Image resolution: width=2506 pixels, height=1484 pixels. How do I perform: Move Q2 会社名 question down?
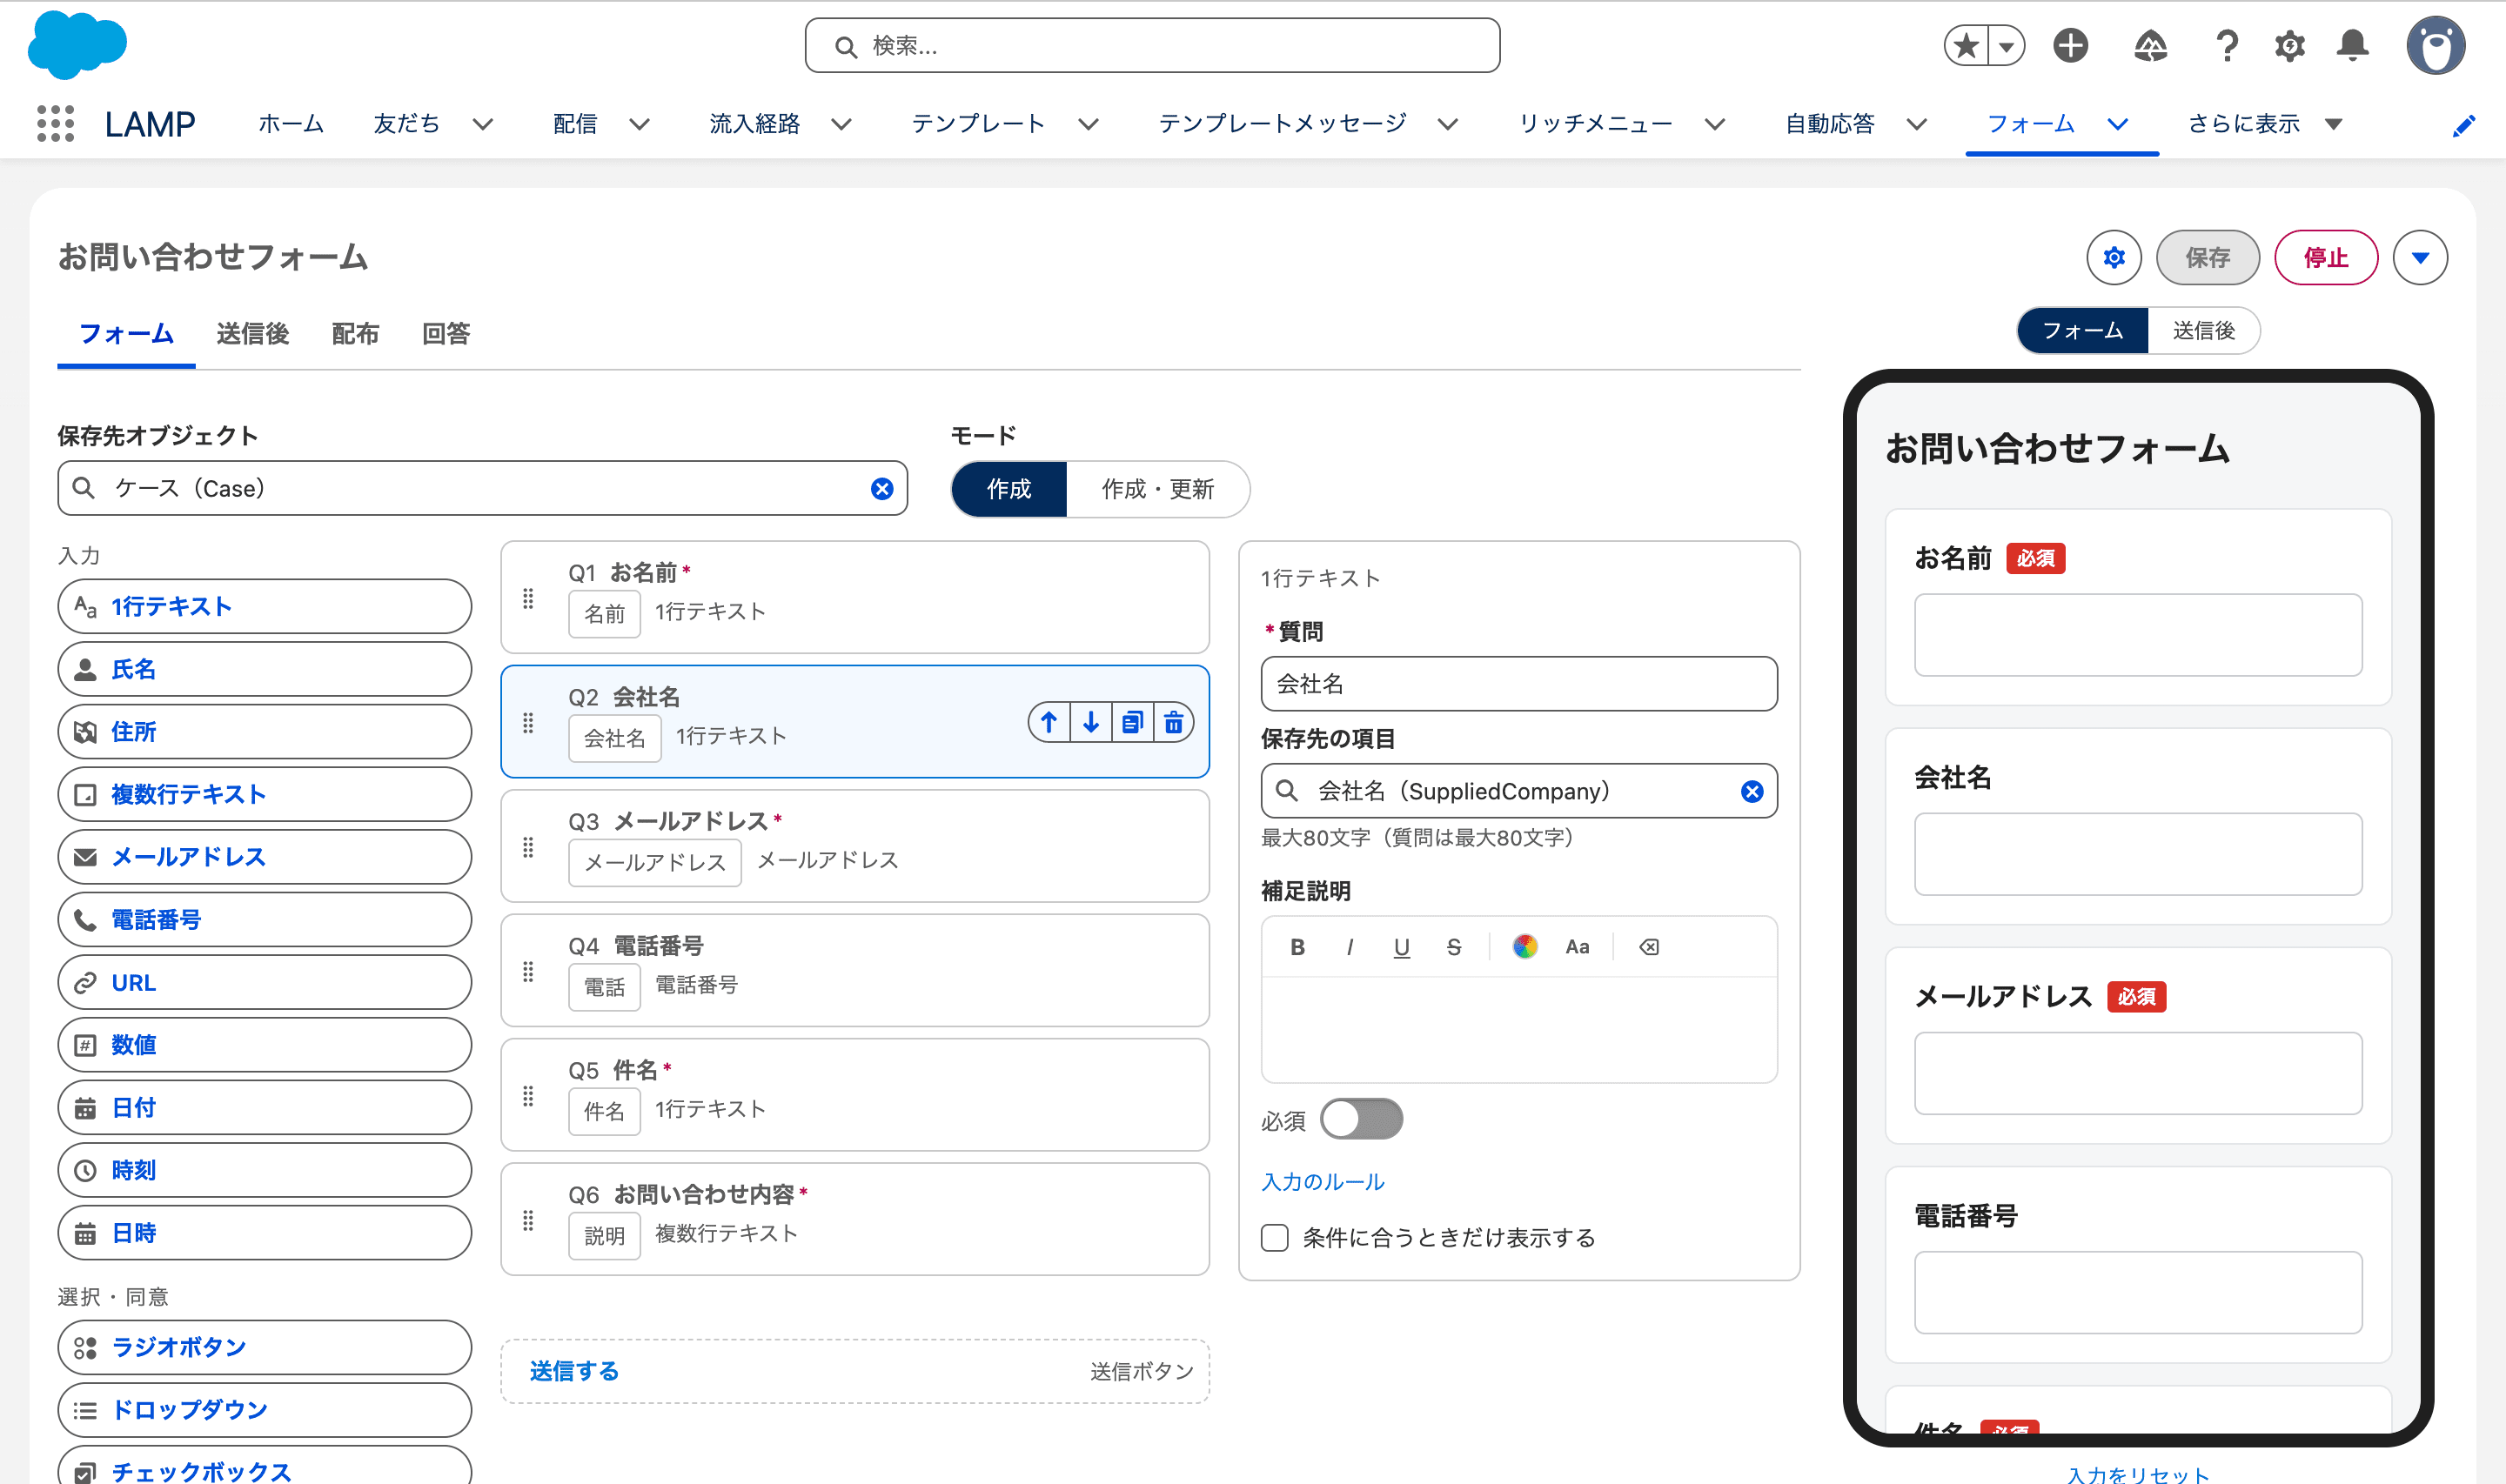1091,722
